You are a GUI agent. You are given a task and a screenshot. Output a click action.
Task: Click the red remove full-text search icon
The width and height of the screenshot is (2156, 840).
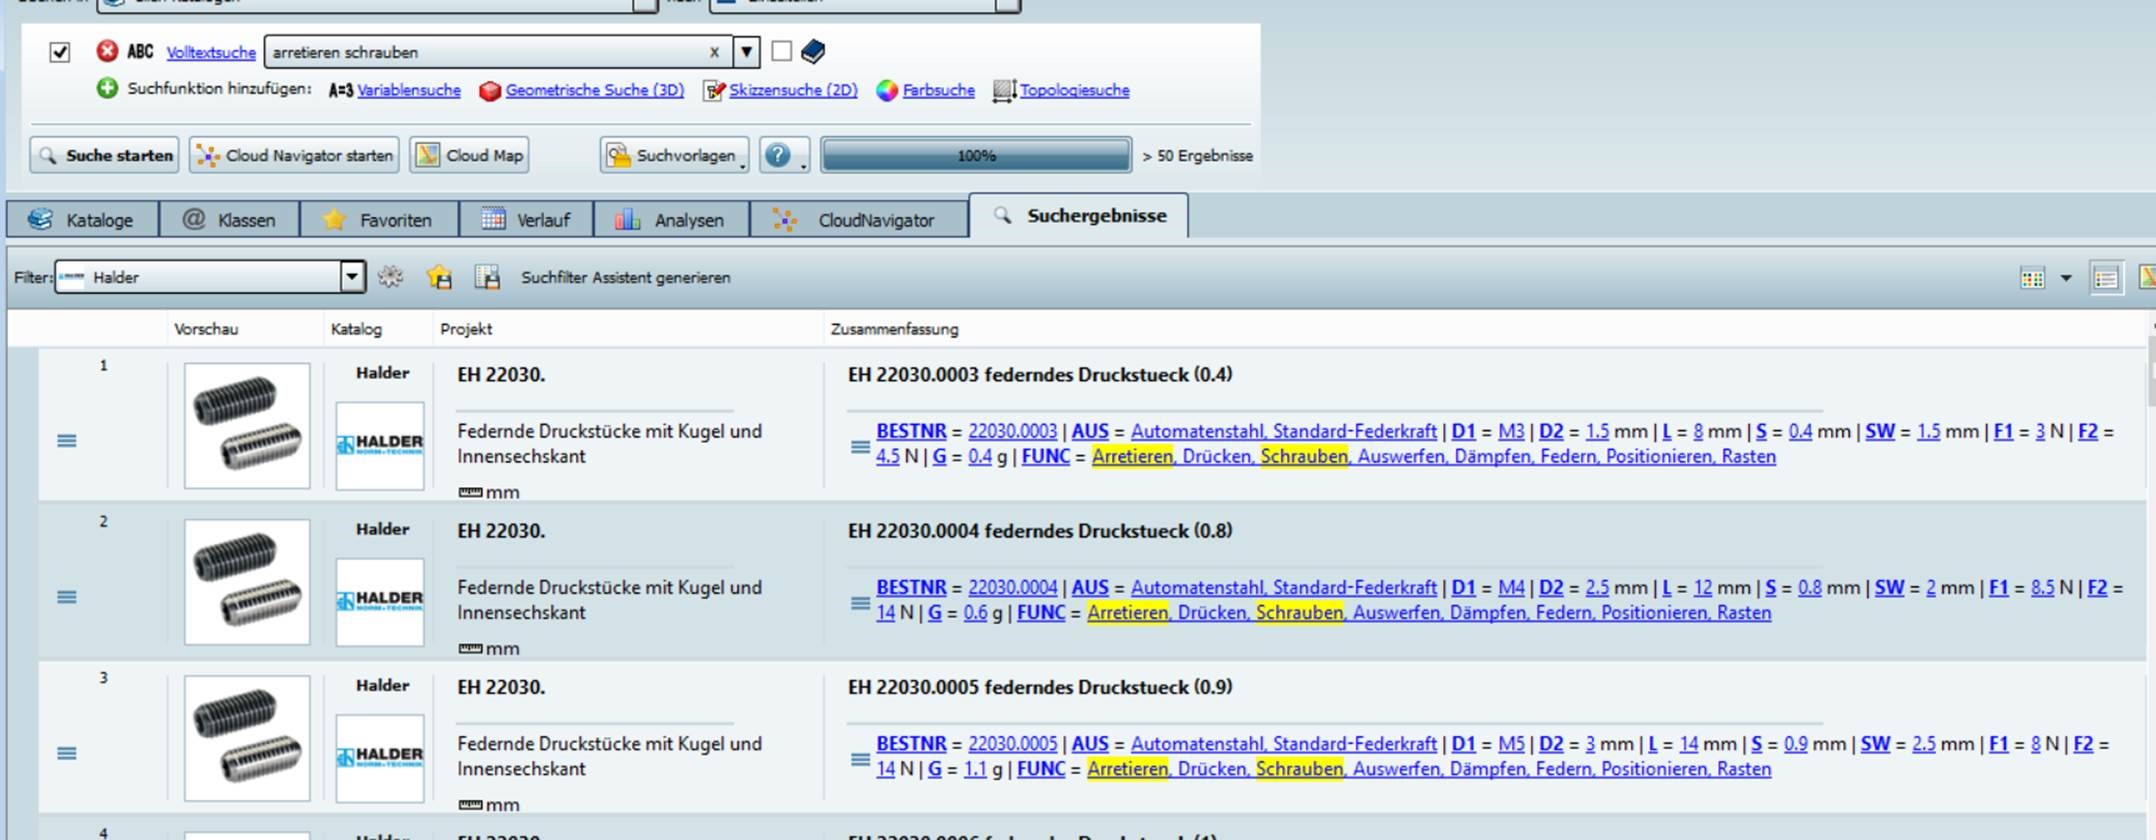(x=107, y=51)
